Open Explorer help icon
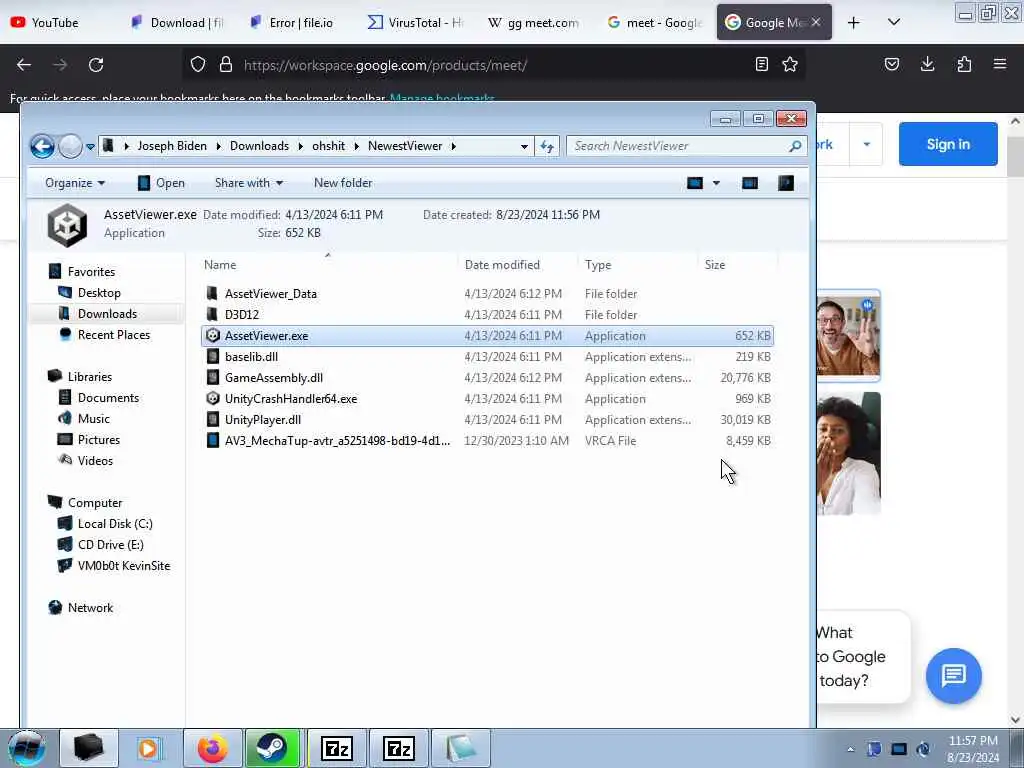 786,183
